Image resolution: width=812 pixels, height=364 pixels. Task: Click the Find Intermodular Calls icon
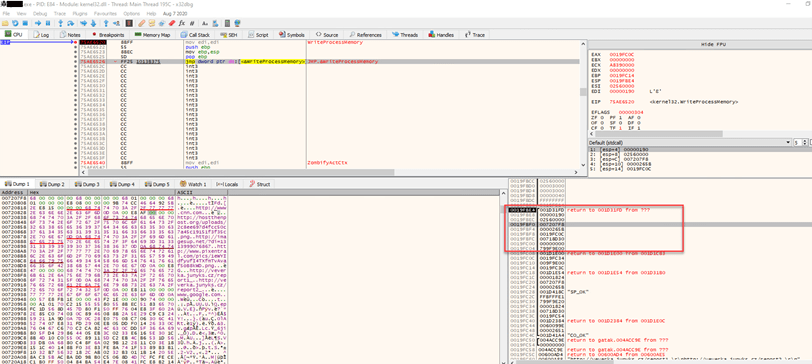(x=215, y=23)
